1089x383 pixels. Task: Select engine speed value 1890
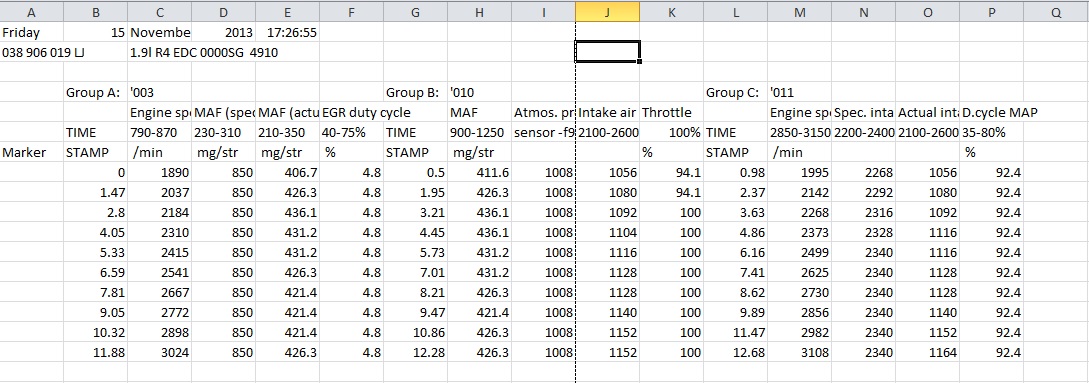[x=160, y=173]
